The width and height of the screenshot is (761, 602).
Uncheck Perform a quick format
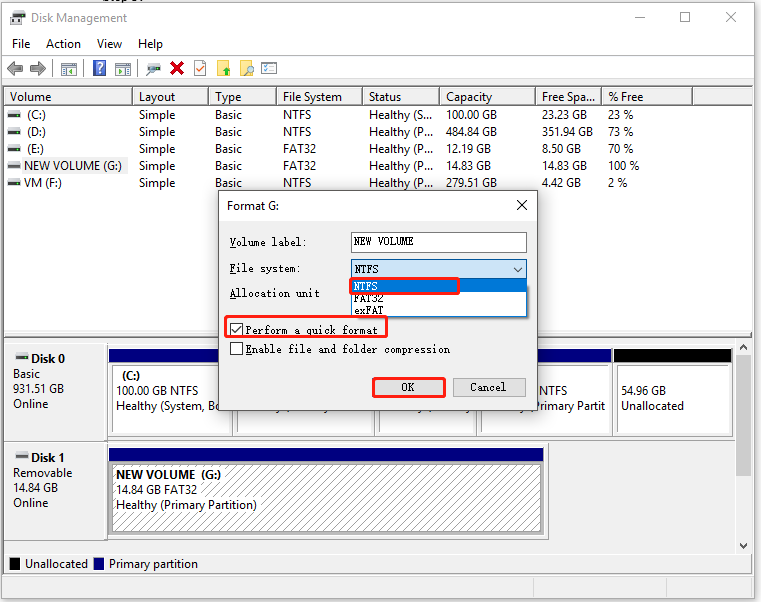237,330
